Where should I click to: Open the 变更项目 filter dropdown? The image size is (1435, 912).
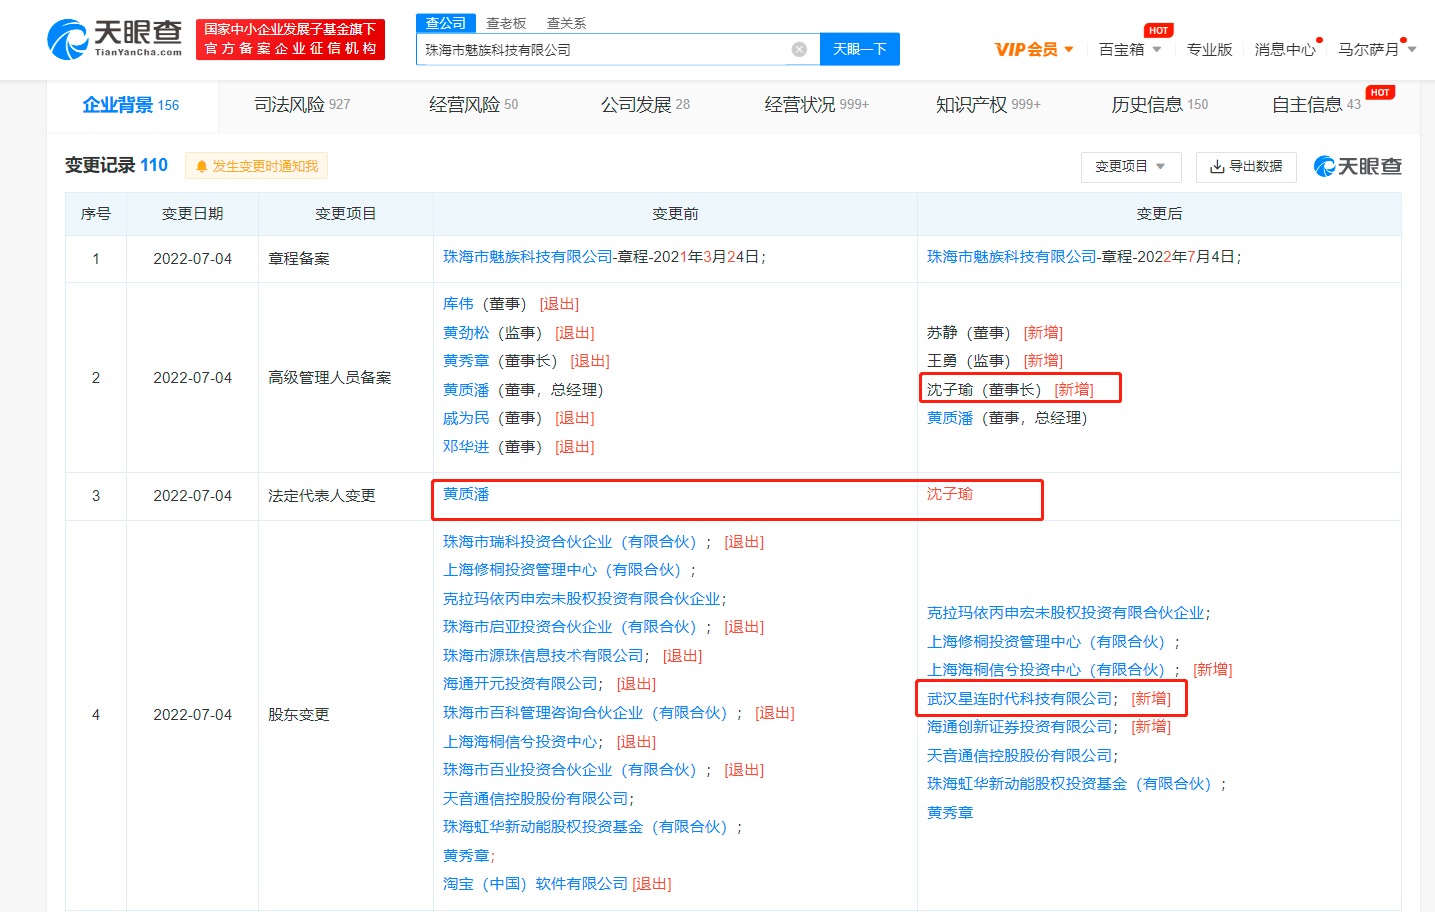point(1130,167)
